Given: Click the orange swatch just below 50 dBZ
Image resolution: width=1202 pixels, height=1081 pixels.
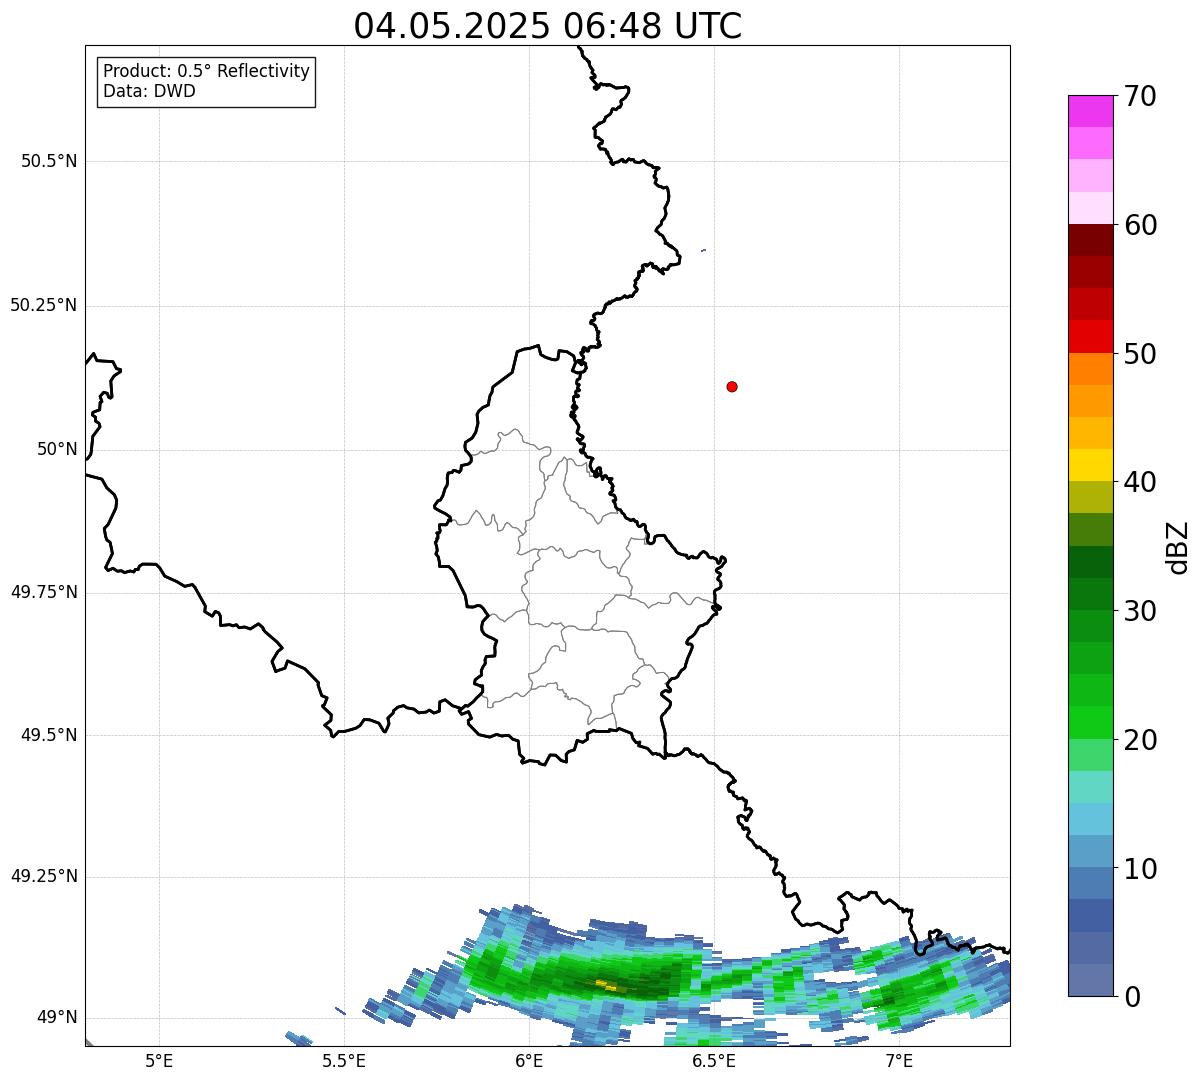Looking at the screenshot, I should (1090, 369).
